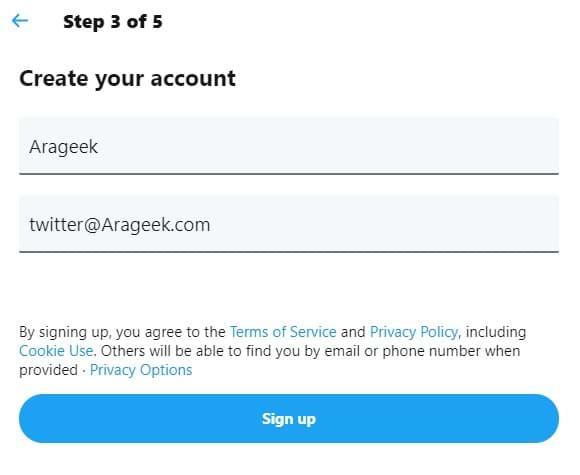Focus the email field with twitter@Arageek.com
Image resolution: width=580 pixels, height=475 pixels.
pyautogui.click(x=289, y=224)
